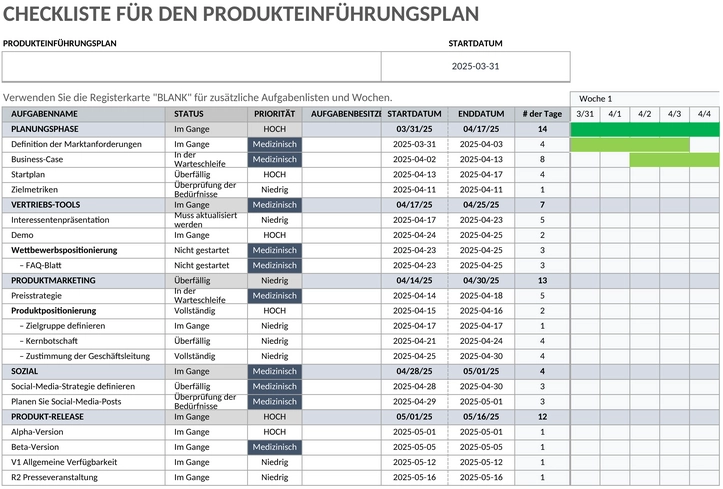Click the PRODUKT-RELEASE day count 12
This screenshot has height=489, width=723.
[x=542, y=417]
